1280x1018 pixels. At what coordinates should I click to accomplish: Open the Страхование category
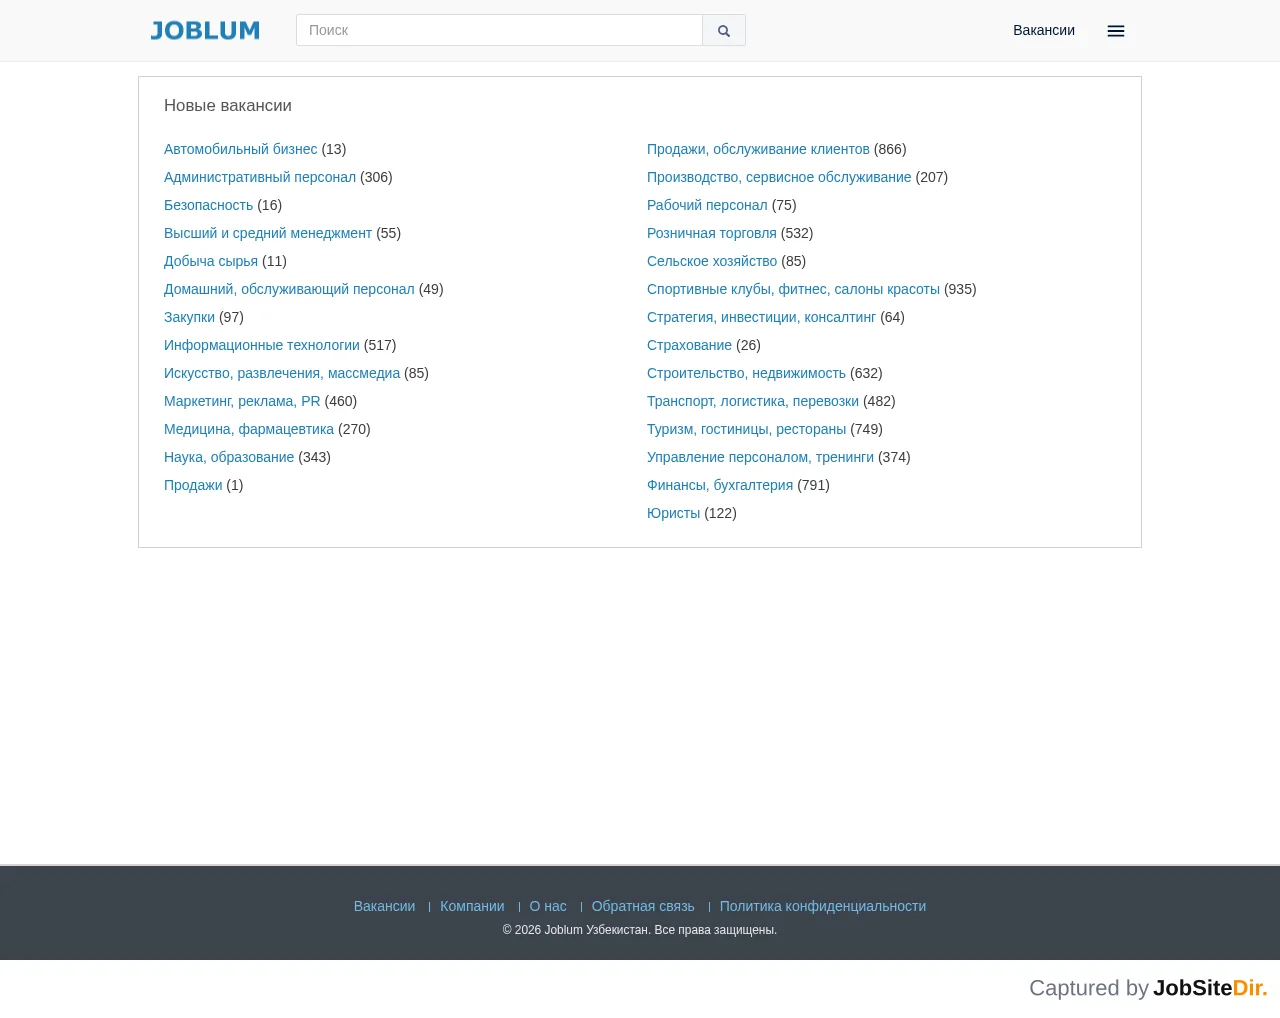pyautogui.click(x=689, y=345)
